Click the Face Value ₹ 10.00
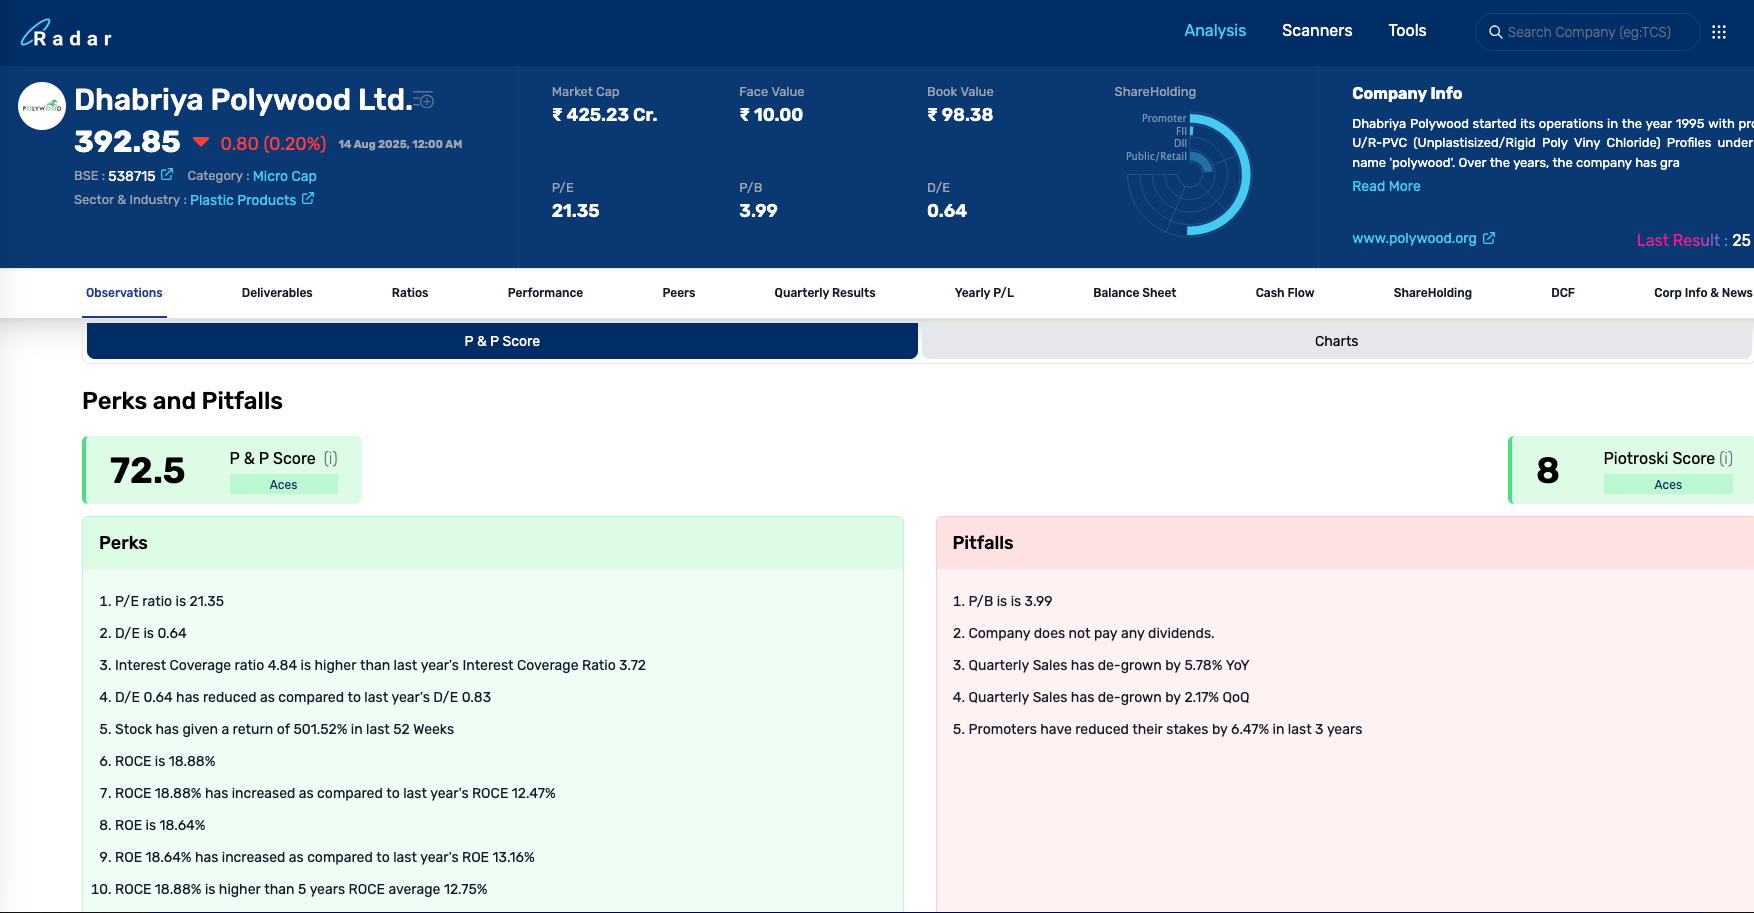Viewport: 1754px width, 913px height. [771, 115]
